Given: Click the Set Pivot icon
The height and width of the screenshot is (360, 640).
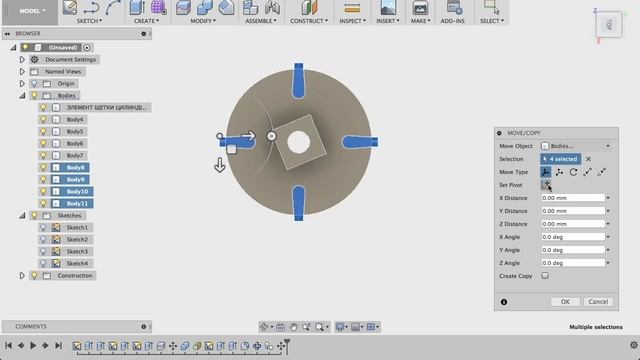Looking at the screenshot, I should tap(545, 185).
